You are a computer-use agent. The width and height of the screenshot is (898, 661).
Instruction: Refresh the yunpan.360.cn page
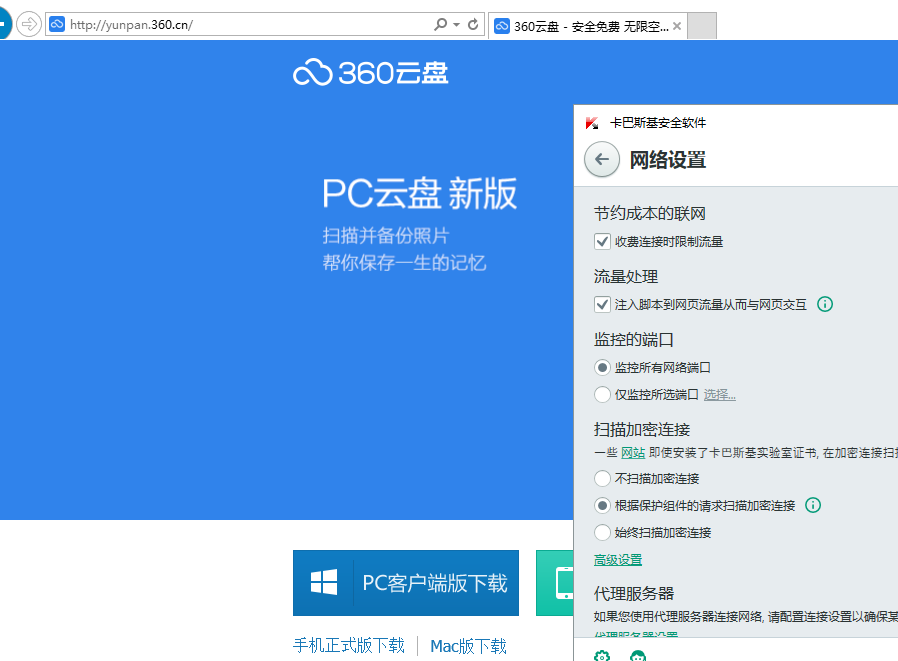(473, 25)
